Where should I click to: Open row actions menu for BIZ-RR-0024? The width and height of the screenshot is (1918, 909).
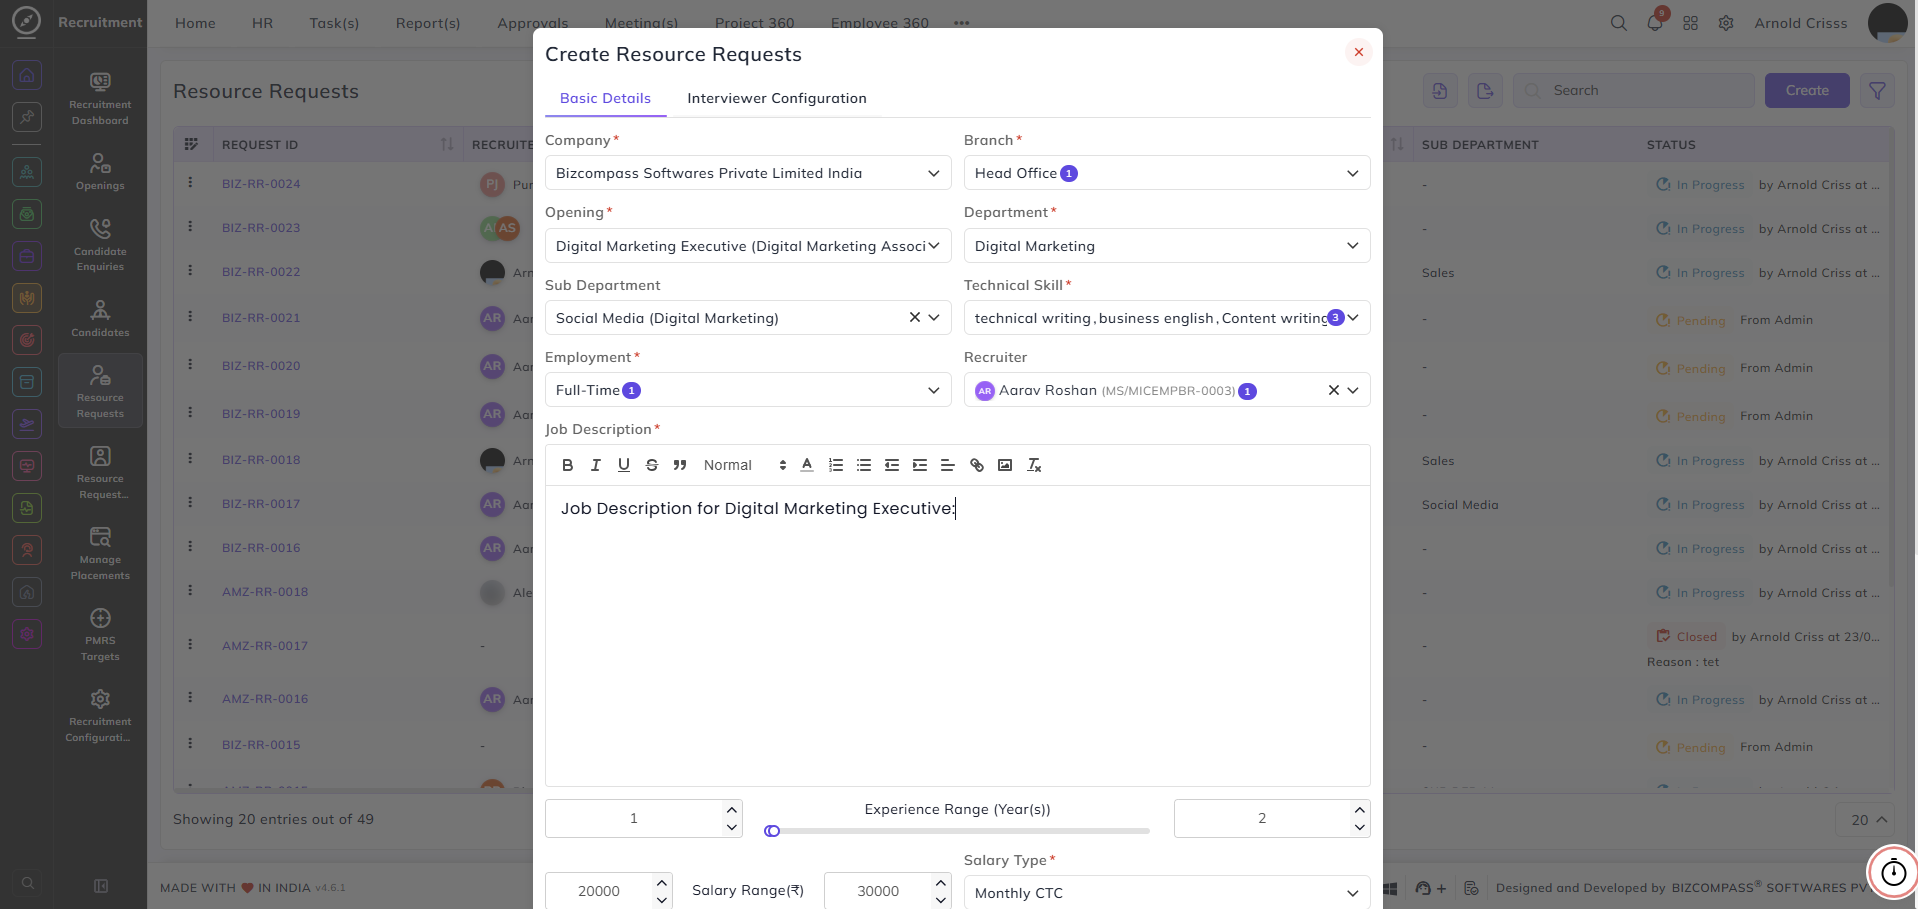pos(190,183)
